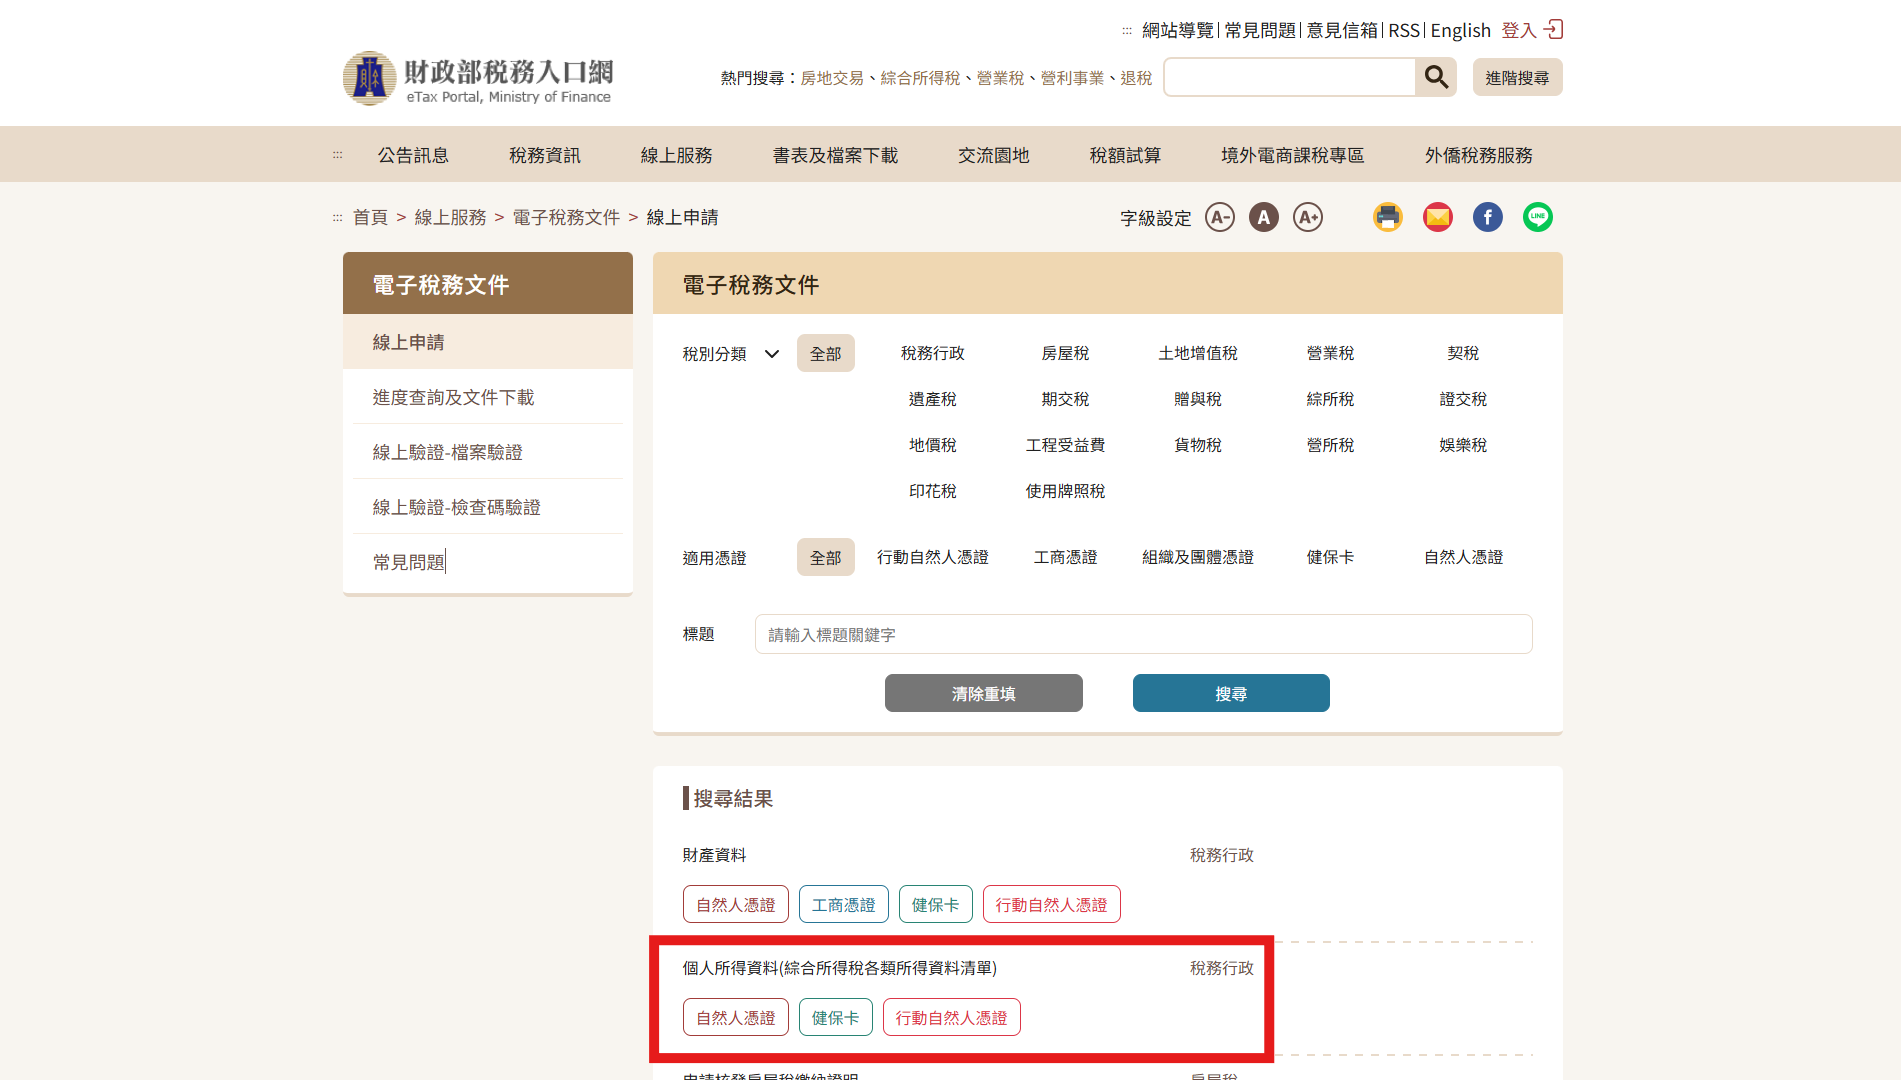This screenshot has height=1080, width=1901.
Task: Click the printer icon to print page
Action: tap(1387, 217)
